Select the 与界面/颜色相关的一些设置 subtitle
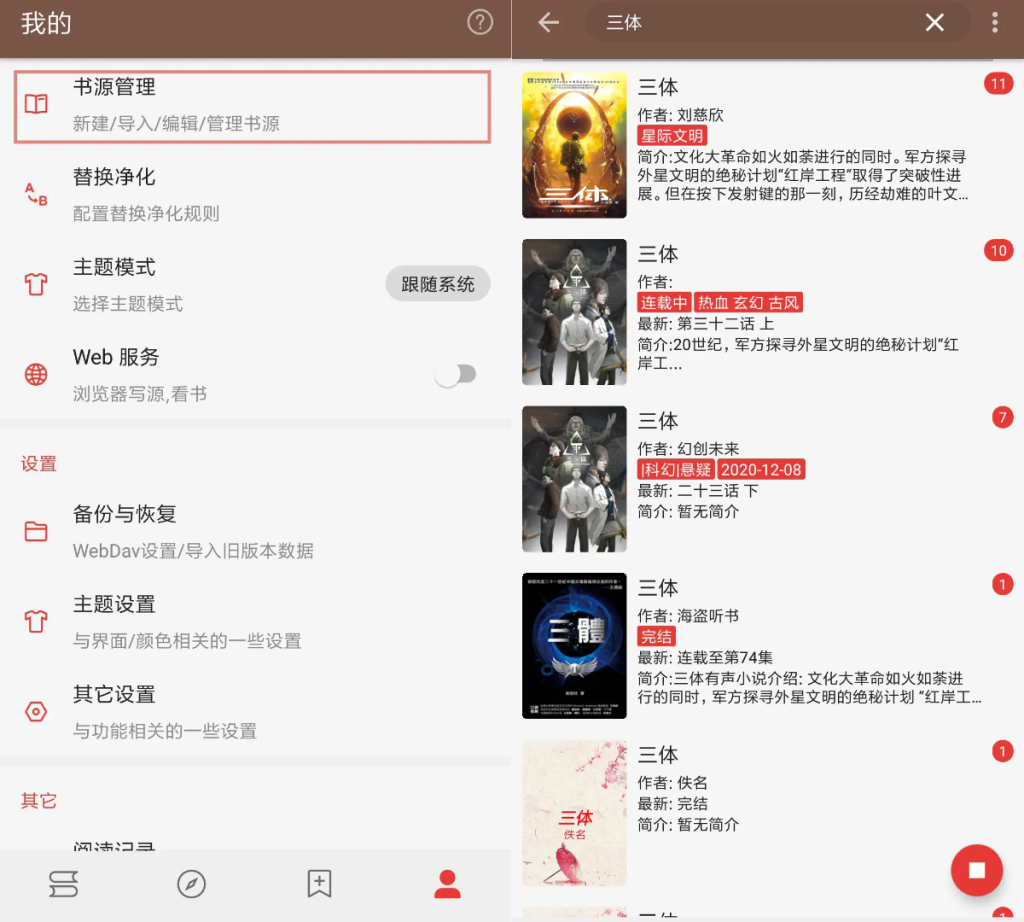Screen dimensions: 1024x922 point(187,641)
